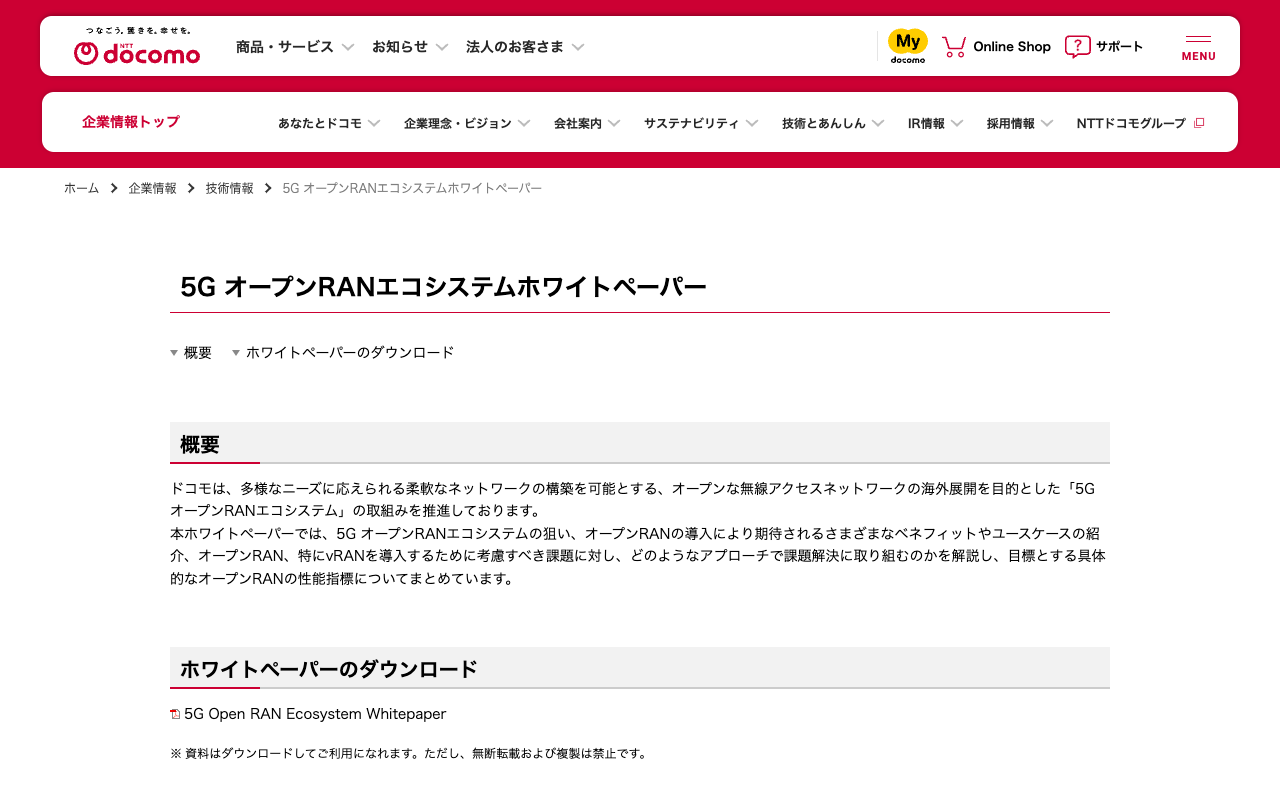The image size is (1280, 800).
Task: Expand the 技術とあんしん submenu chevron
Action: click(x=878, y=123)
